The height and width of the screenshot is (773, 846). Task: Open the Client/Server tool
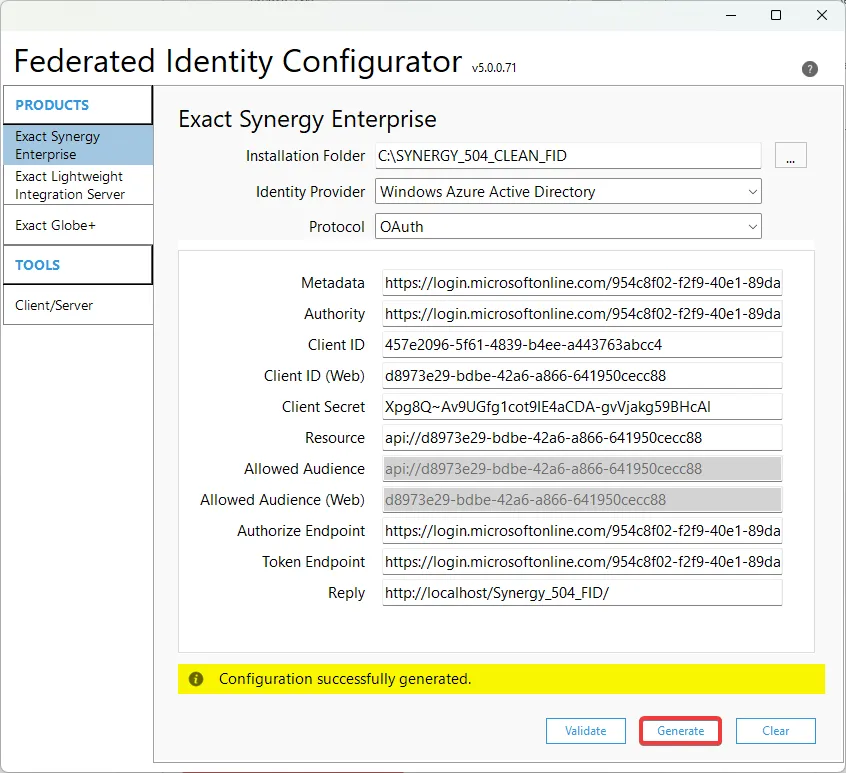coord(78,305)
